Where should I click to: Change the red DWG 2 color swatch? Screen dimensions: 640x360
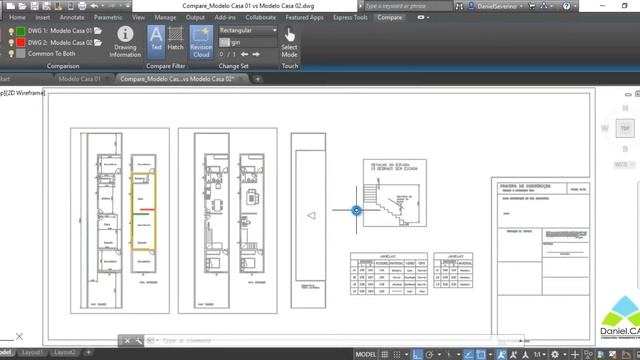(20, 42)
